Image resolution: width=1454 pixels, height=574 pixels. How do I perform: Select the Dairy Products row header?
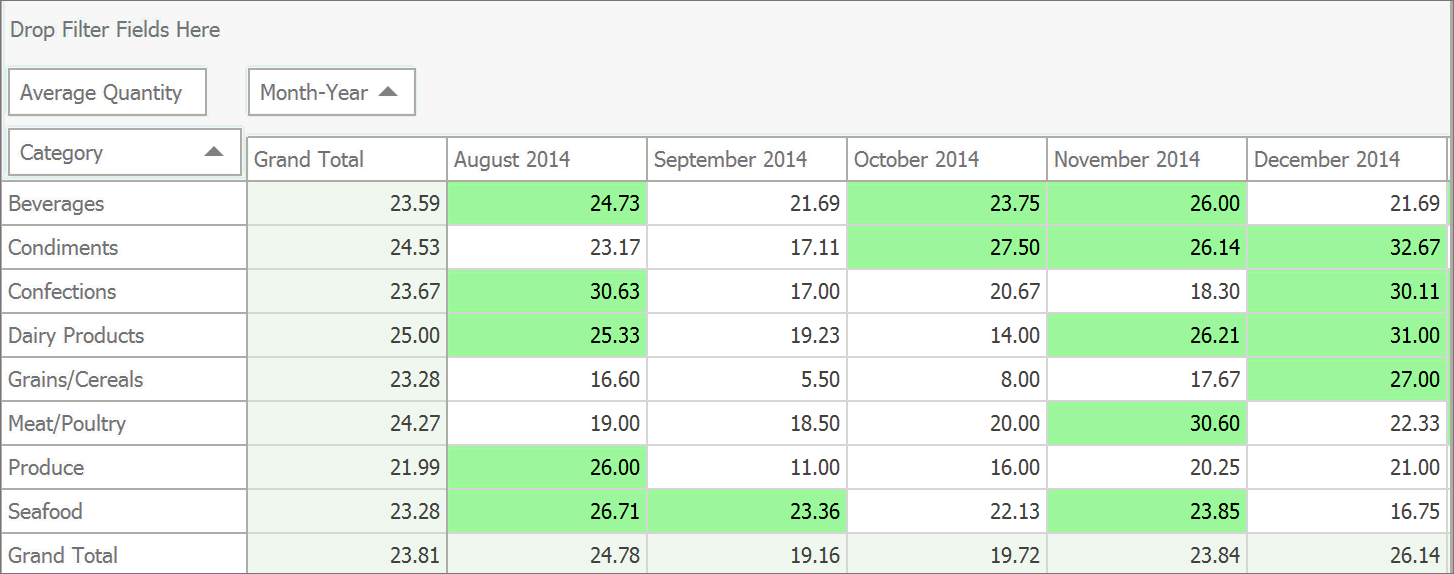pyautogui.click(x=123, y=335)
